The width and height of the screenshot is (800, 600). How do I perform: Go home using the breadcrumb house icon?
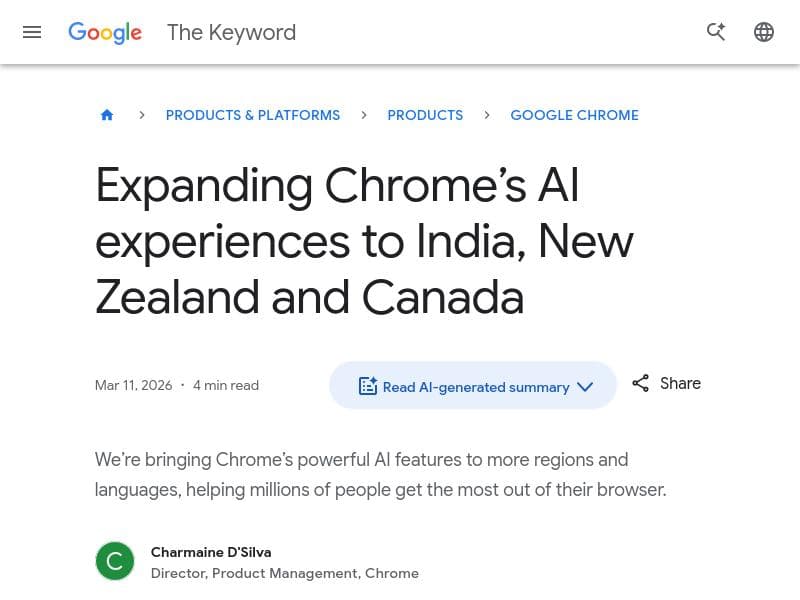coord(107,115)
